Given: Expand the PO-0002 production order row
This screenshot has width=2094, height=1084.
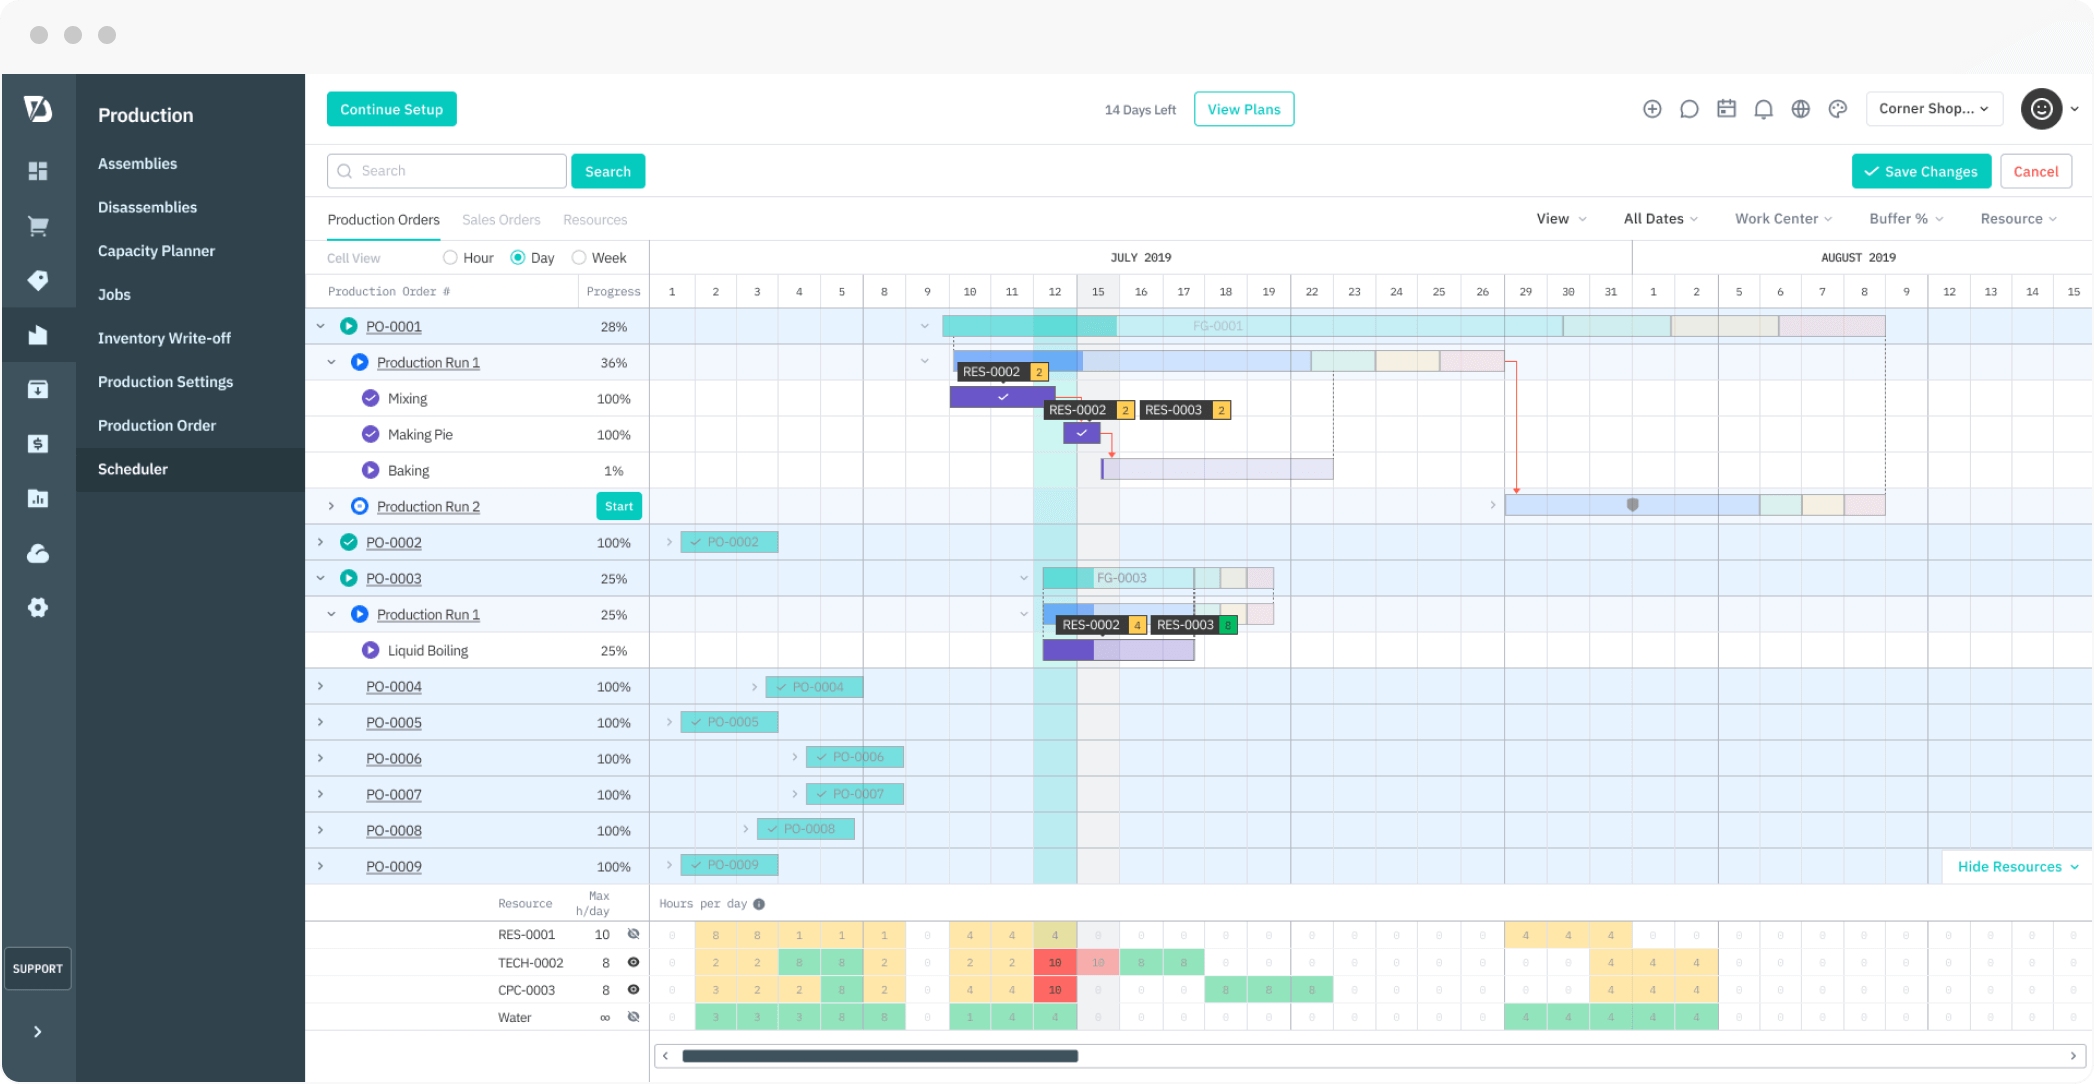Looking at the screenshot, I should [320, 542].
